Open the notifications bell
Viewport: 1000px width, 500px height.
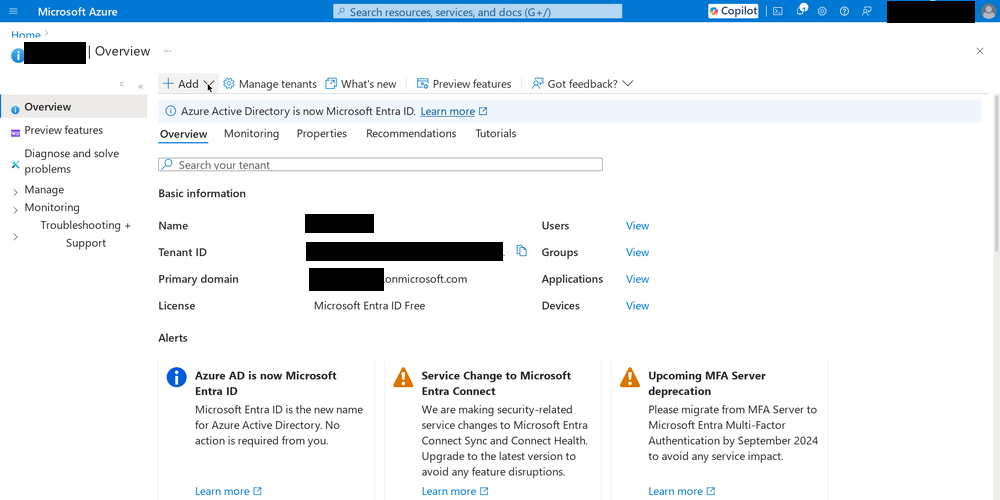click(801, 11)
